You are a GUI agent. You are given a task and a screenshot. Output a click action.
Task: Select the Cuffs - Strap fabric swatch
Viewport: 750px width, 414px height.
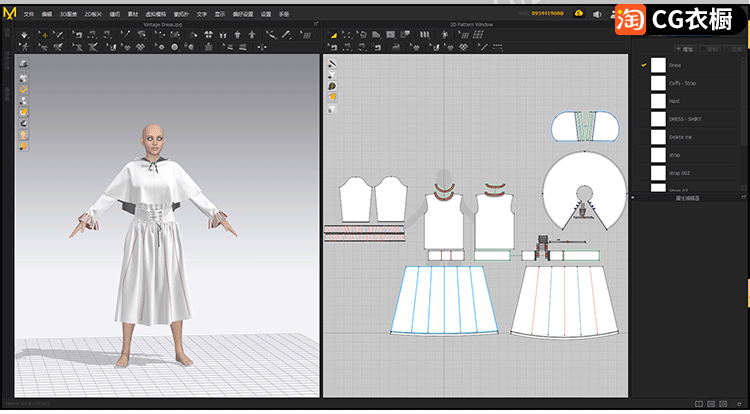[658, 83]
